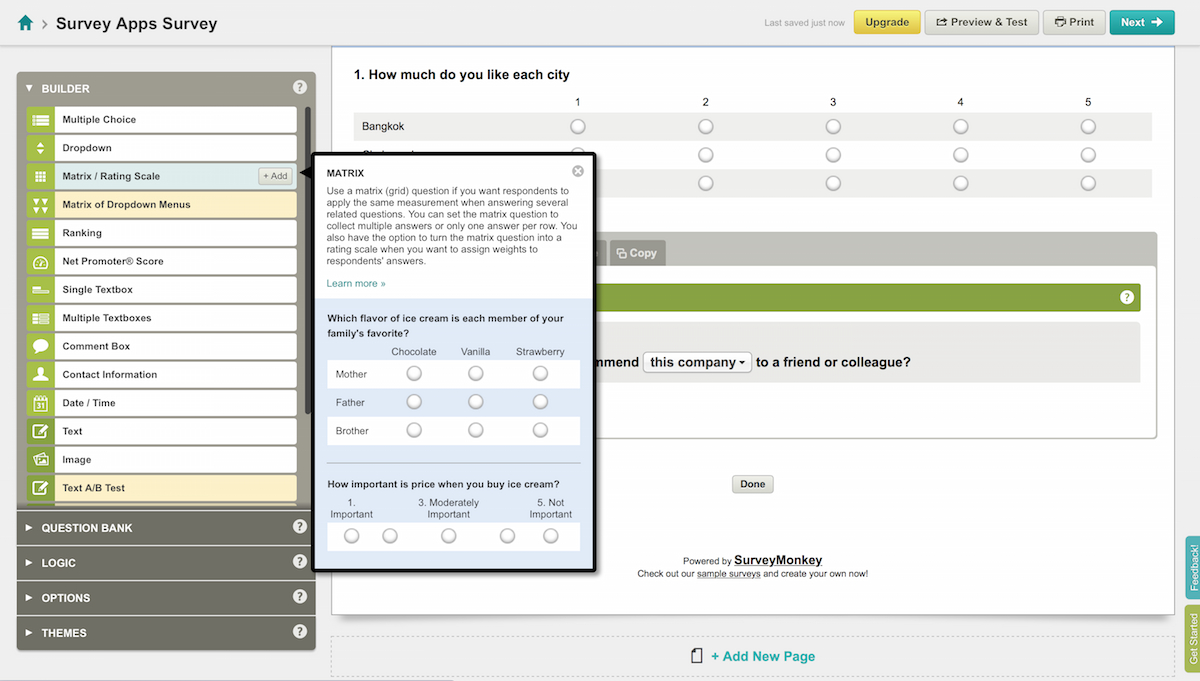Close the Matrix tooltip popup
The image size is (1200, 681).
click(578, 172)
